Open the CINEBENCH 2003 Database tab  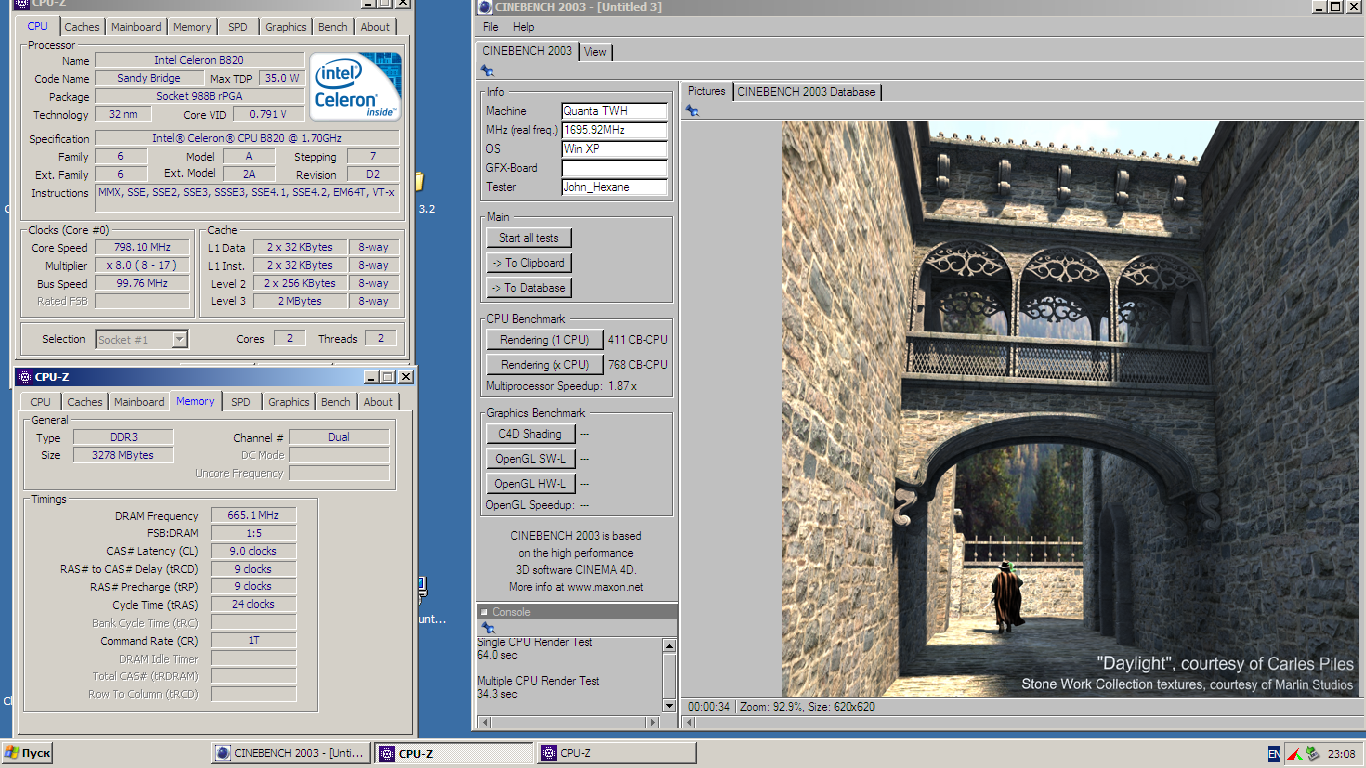(806, 92)
